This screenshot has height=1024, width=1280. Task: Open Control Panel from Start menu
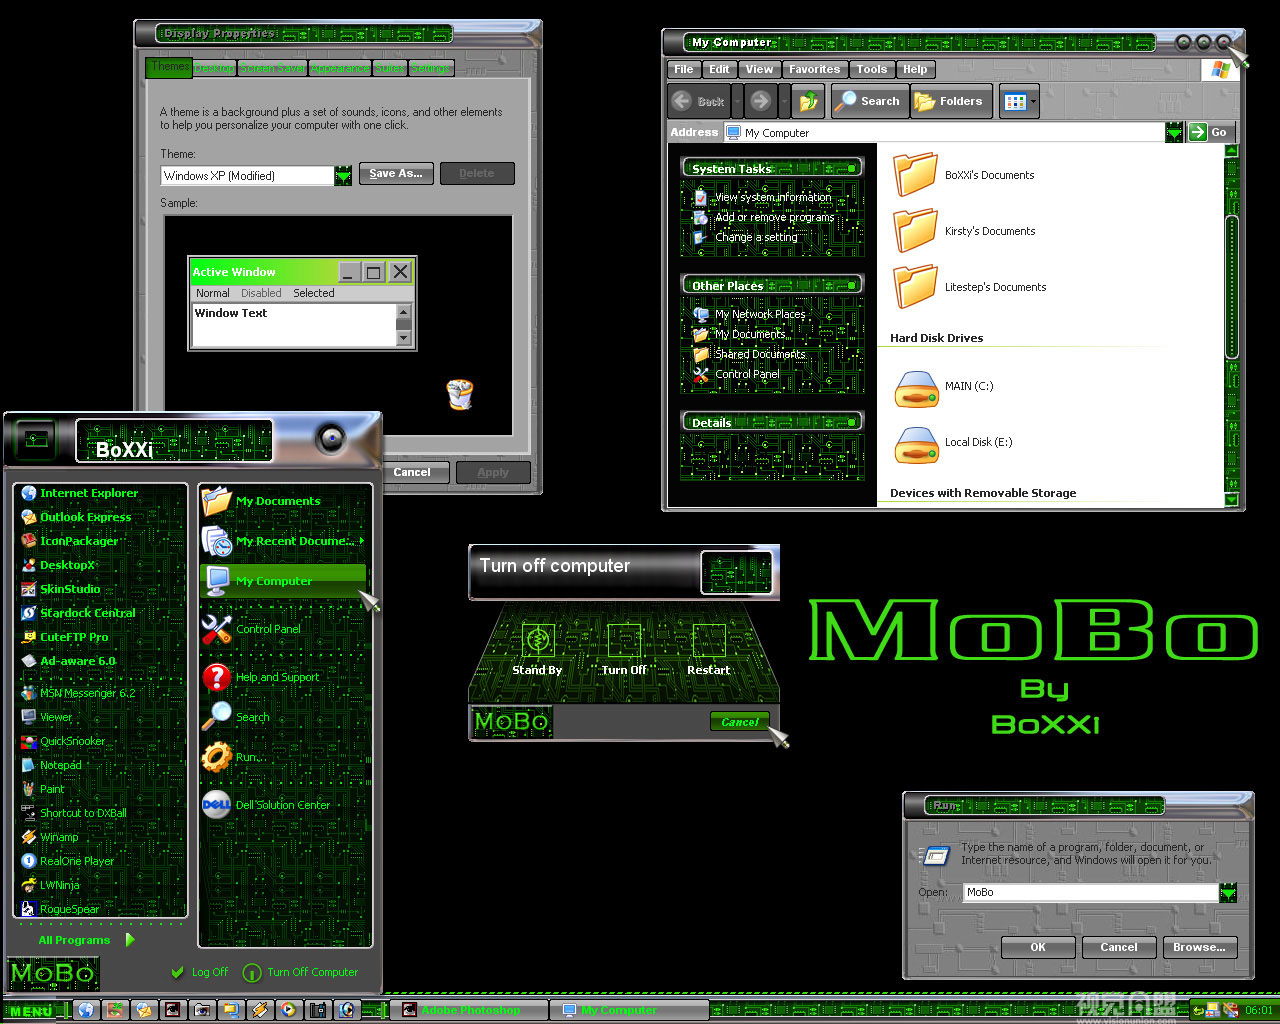[x=252, y=629]
